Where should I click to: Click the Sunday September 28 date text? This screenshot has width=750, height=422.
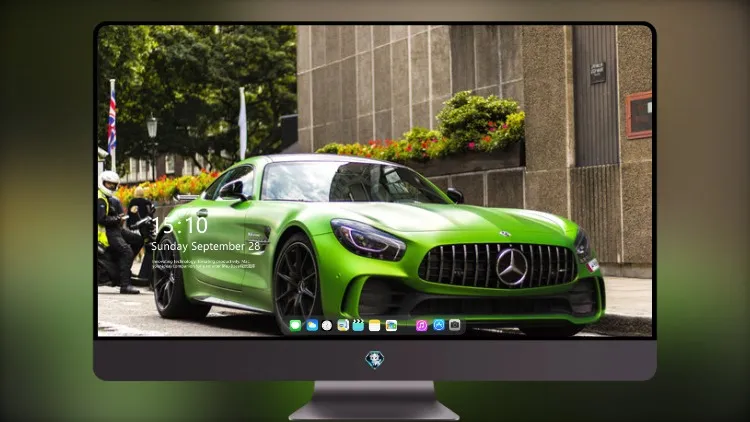206,246
